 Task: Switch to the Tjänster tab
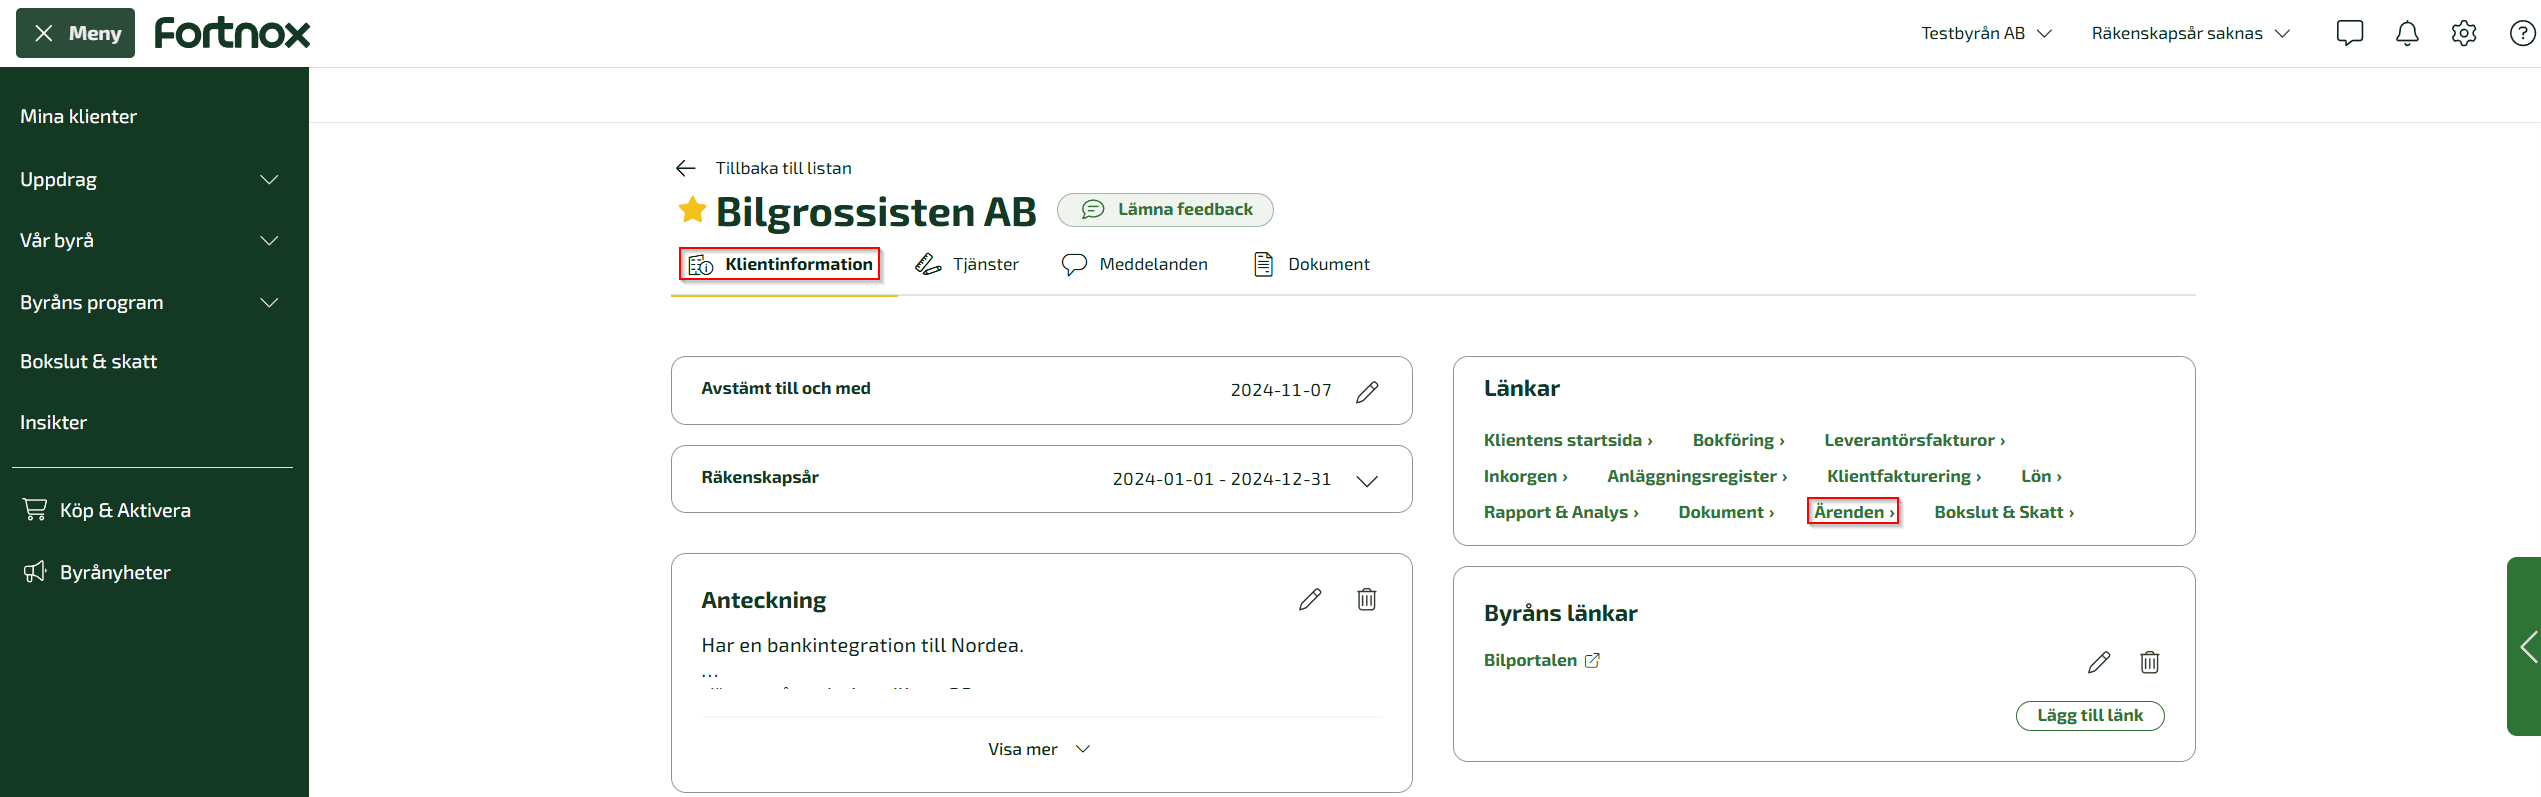[x=967, y=264]
